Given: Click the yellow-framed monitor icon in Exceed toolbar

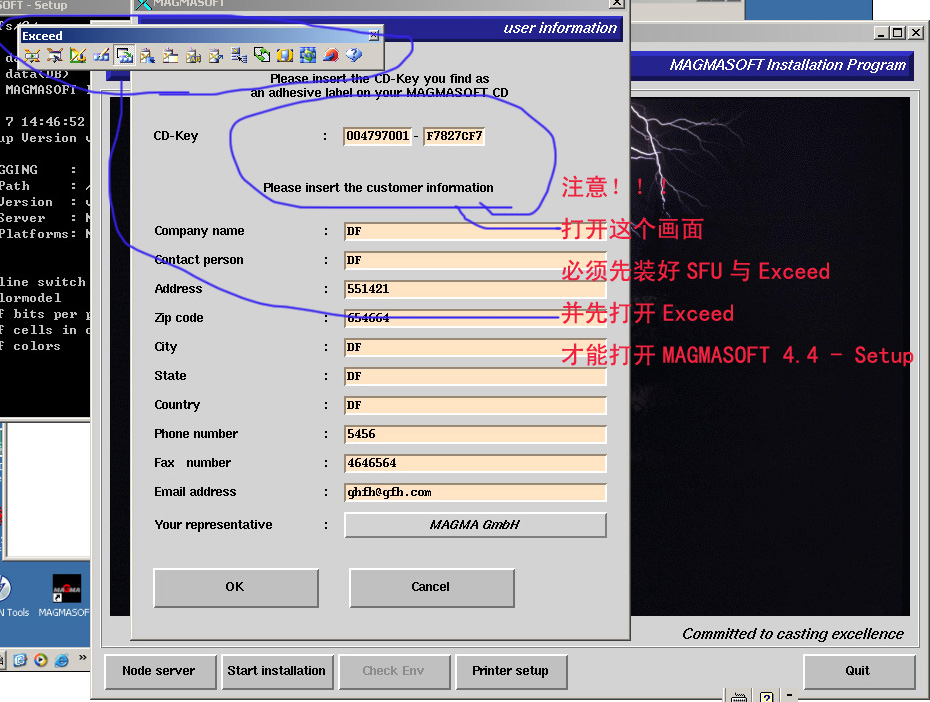Looking at the screenshot, I should pos(285,55).
